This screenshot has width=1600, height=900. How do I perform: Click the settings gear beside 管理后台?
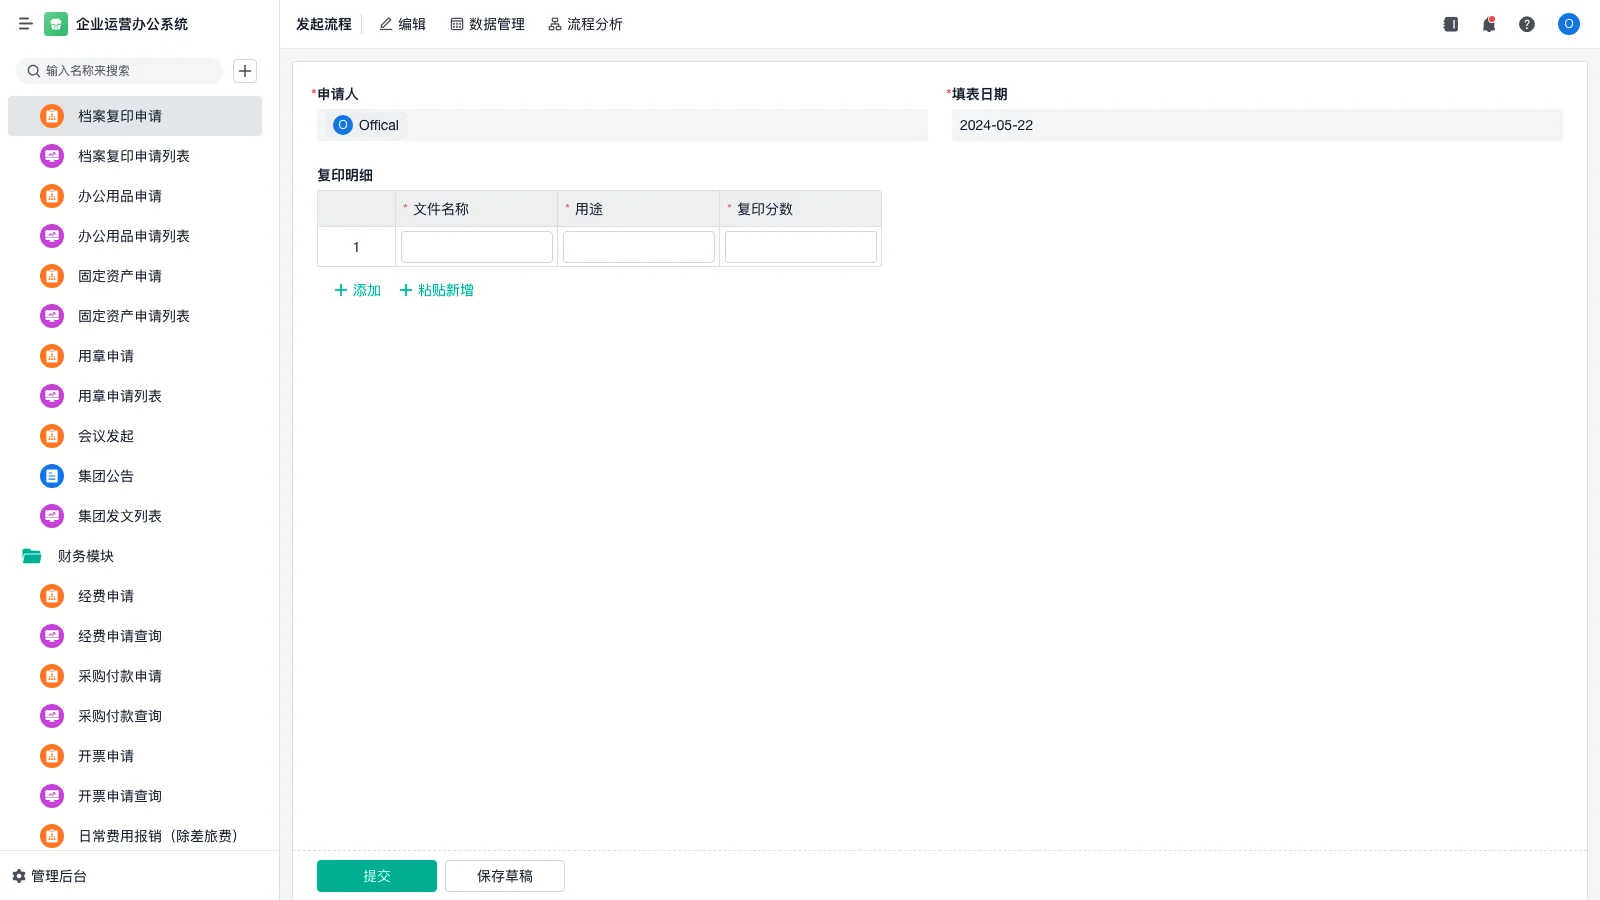point(16,876)
